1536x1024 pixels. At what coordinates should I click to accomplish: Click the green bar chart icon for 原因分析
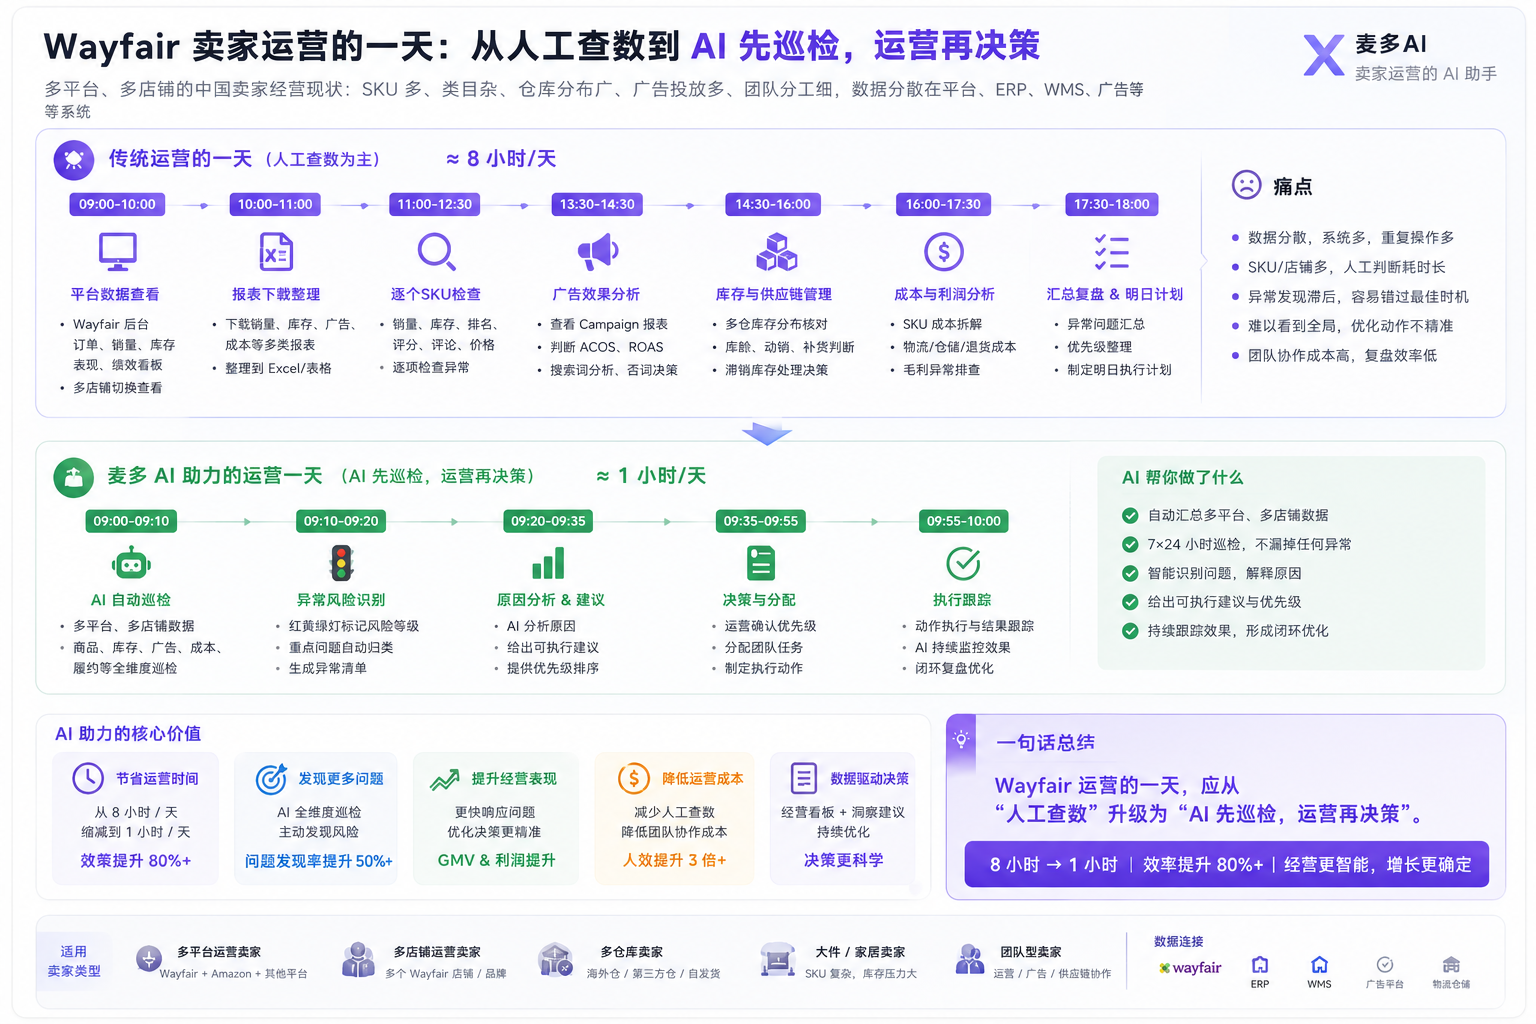(548, 563)
